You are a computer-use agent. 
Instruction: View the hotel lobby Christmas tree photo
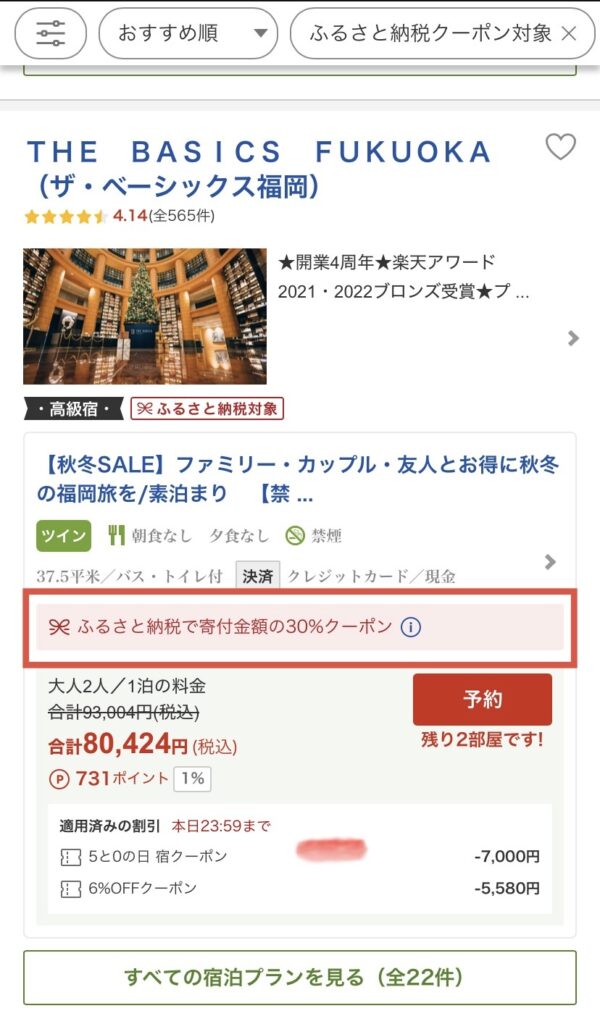145,316
